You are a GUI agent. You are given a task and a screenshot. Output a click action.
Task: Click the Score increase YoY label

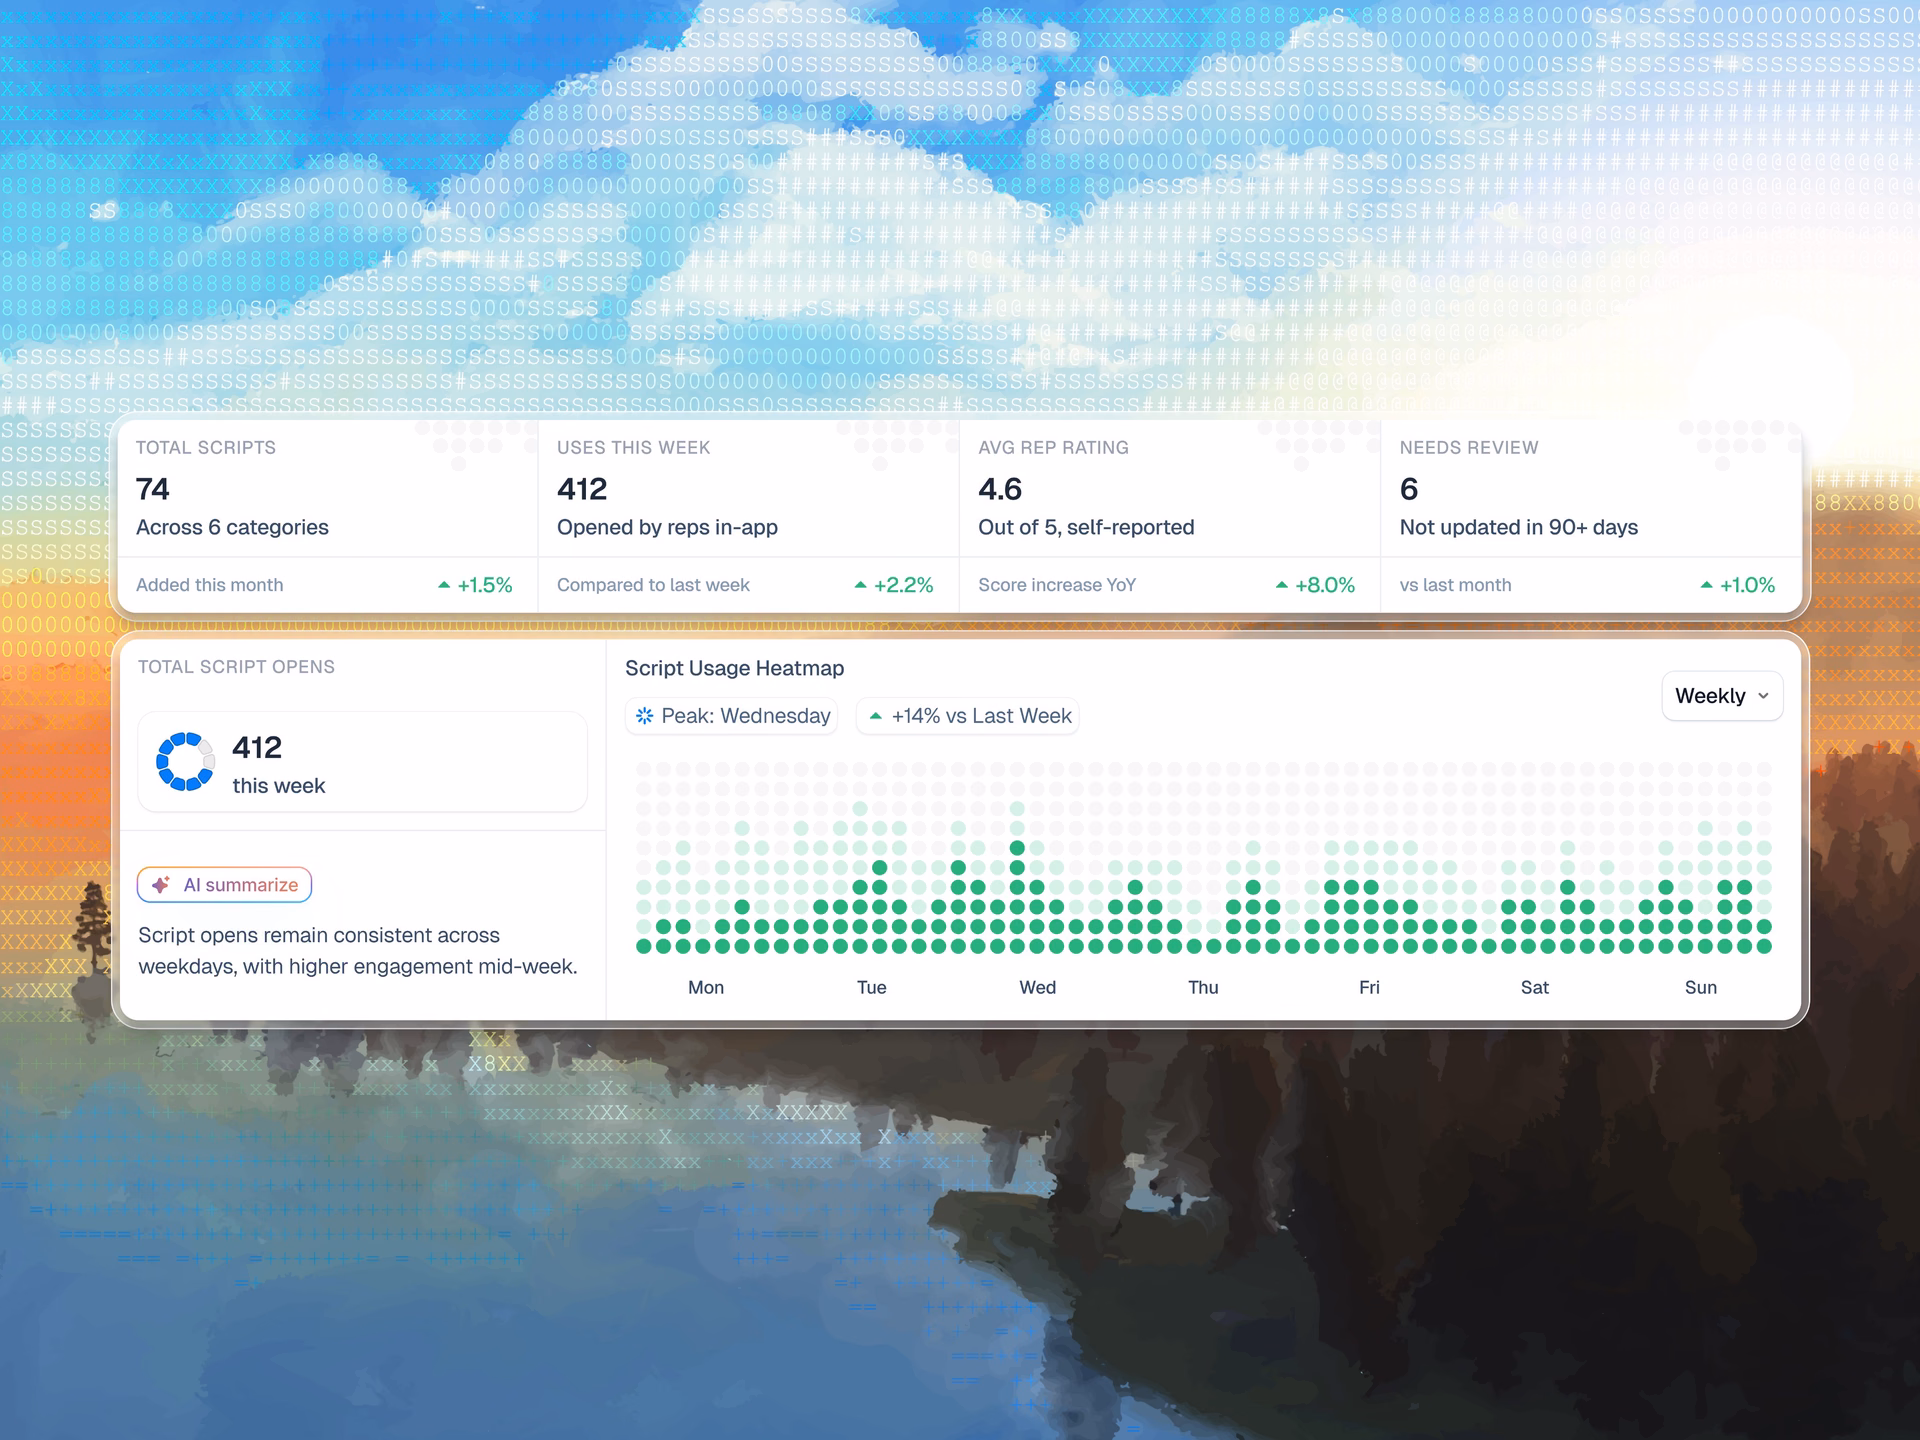1057,585
